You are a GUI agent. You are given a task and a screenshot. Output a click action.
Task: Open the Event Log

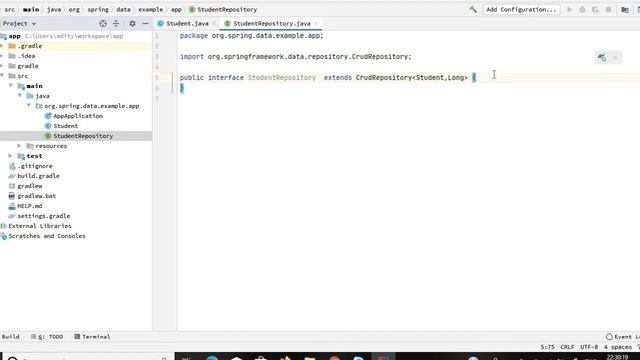click(x=622, y=337)
